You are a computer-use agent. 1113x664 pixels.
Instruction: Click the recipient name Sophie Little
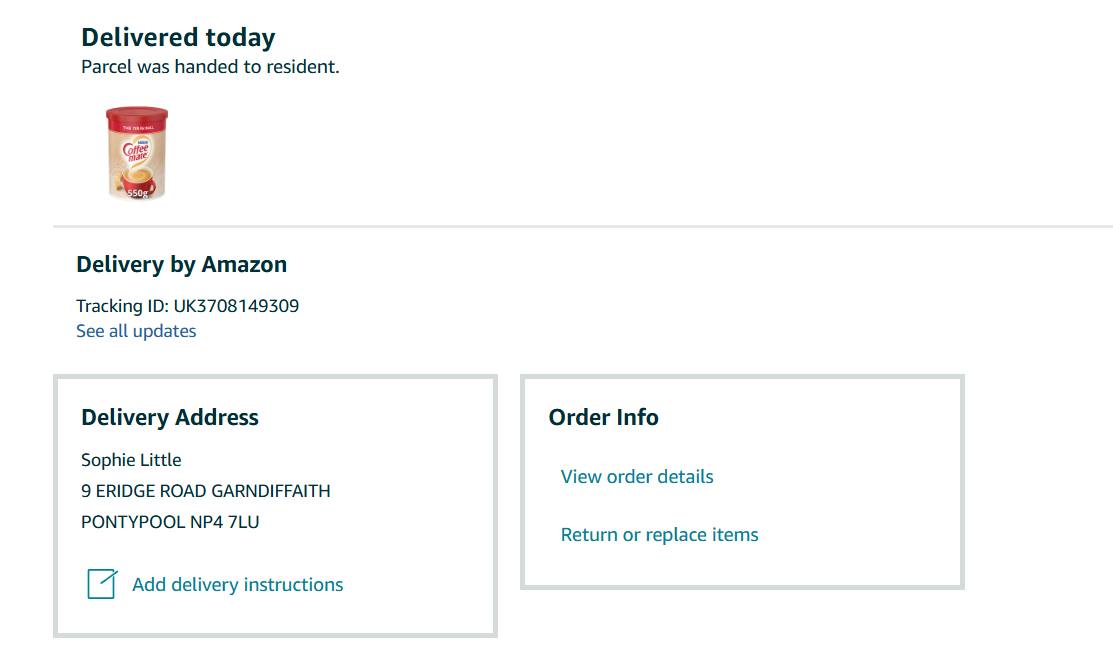(x=131, y=460)
